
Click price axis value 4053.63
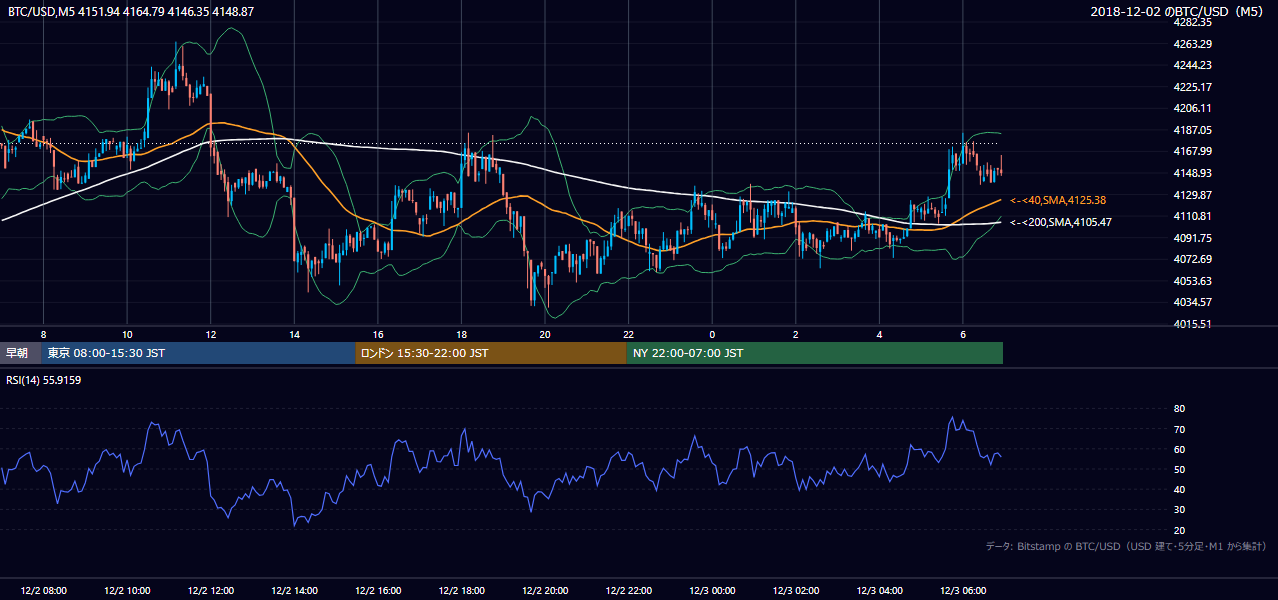click(1192, 281)
